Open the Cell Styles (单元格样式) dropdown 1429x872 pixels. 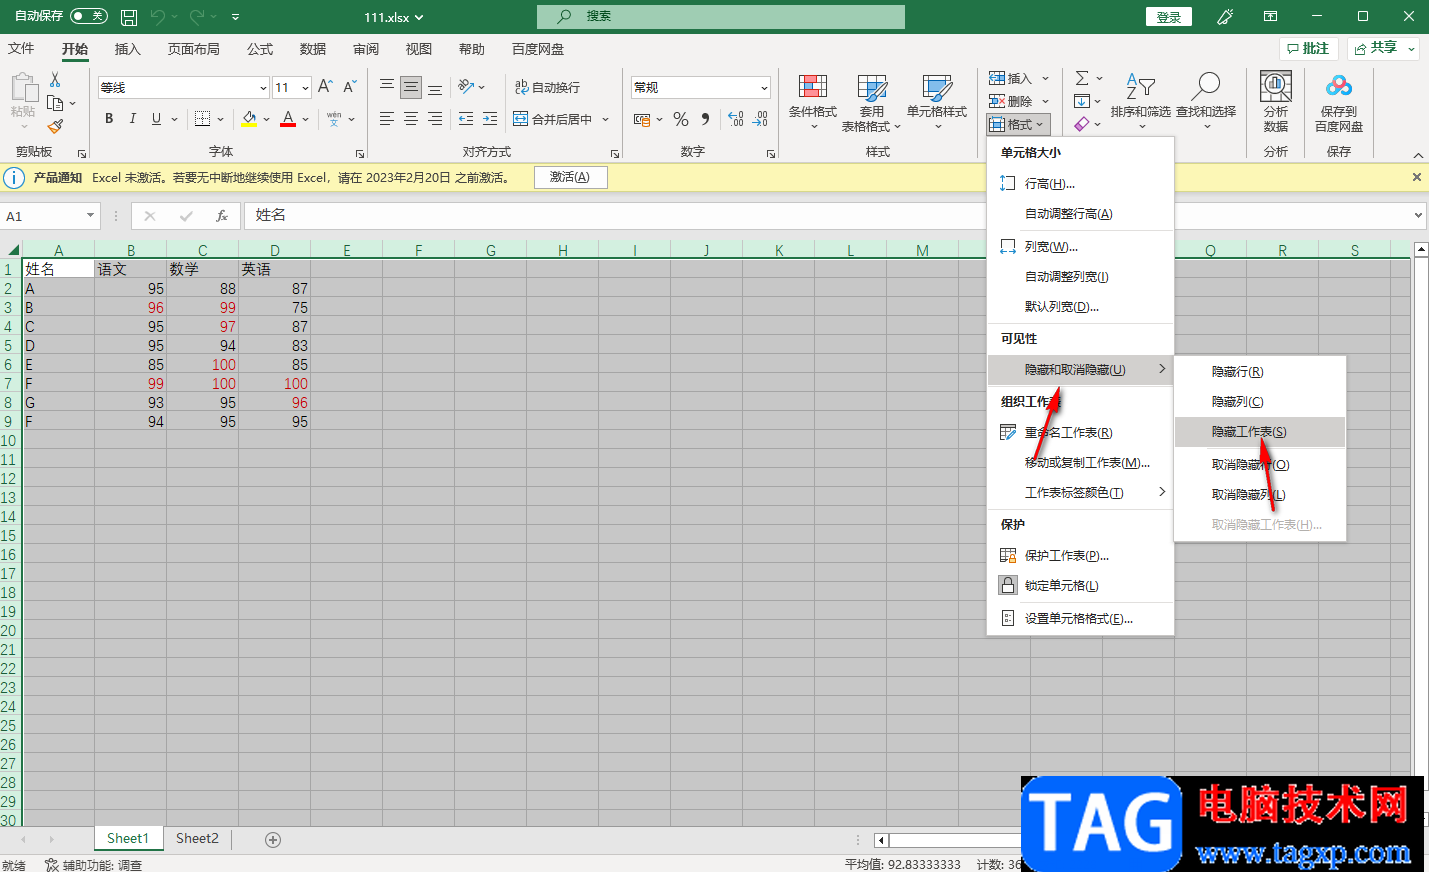(937, 102)
